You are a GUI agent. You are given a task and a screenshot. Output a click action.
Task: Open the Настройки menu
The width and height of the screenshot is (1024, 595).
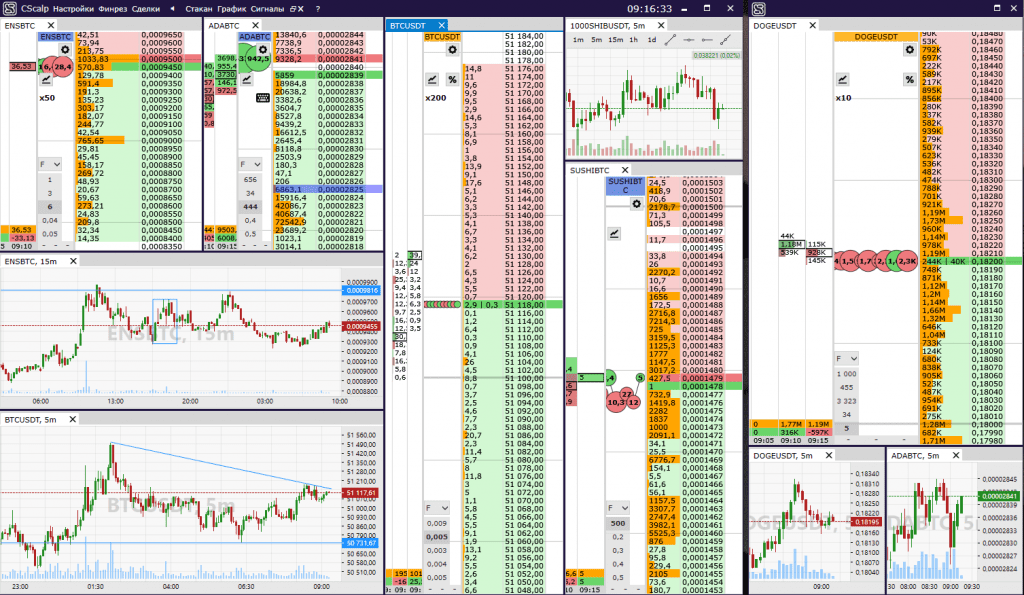tap(73, 9)
